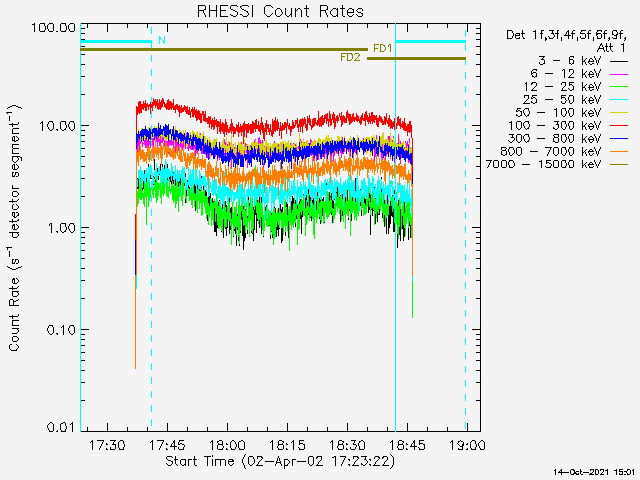Image resolution: width=640 pixels, height=480 pixels.
Task: Click the '17:30' x-axis tick label
Action: click(107, 445)
